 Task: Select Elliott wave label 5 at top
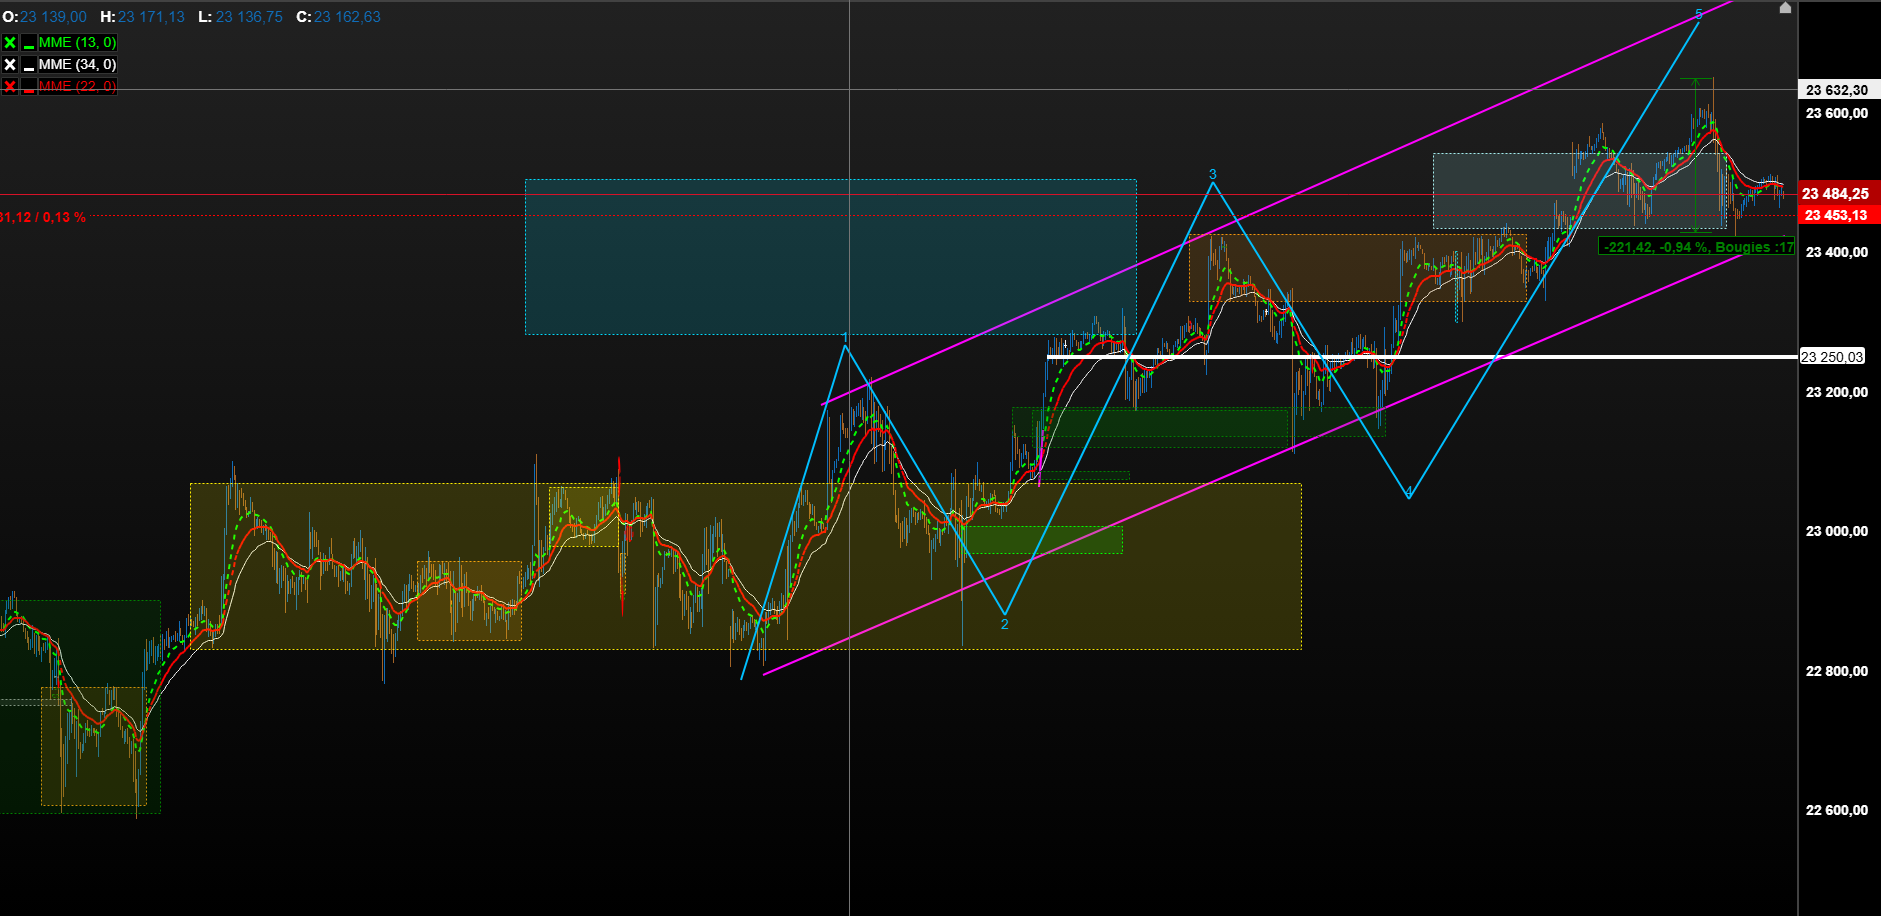[x=1699, y=14]
